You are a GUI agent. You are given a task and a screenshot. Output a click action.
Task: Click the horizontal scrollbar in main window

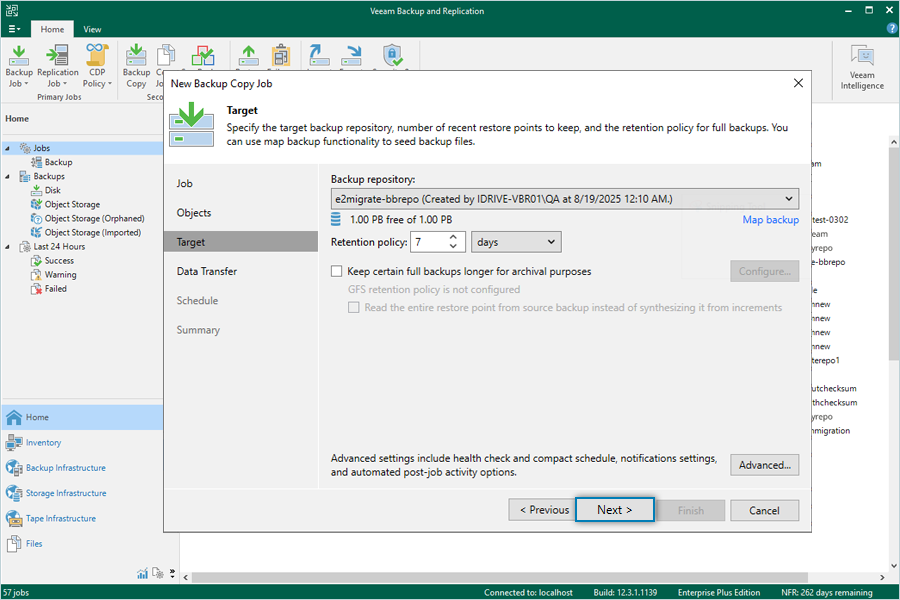coord(499,577)
